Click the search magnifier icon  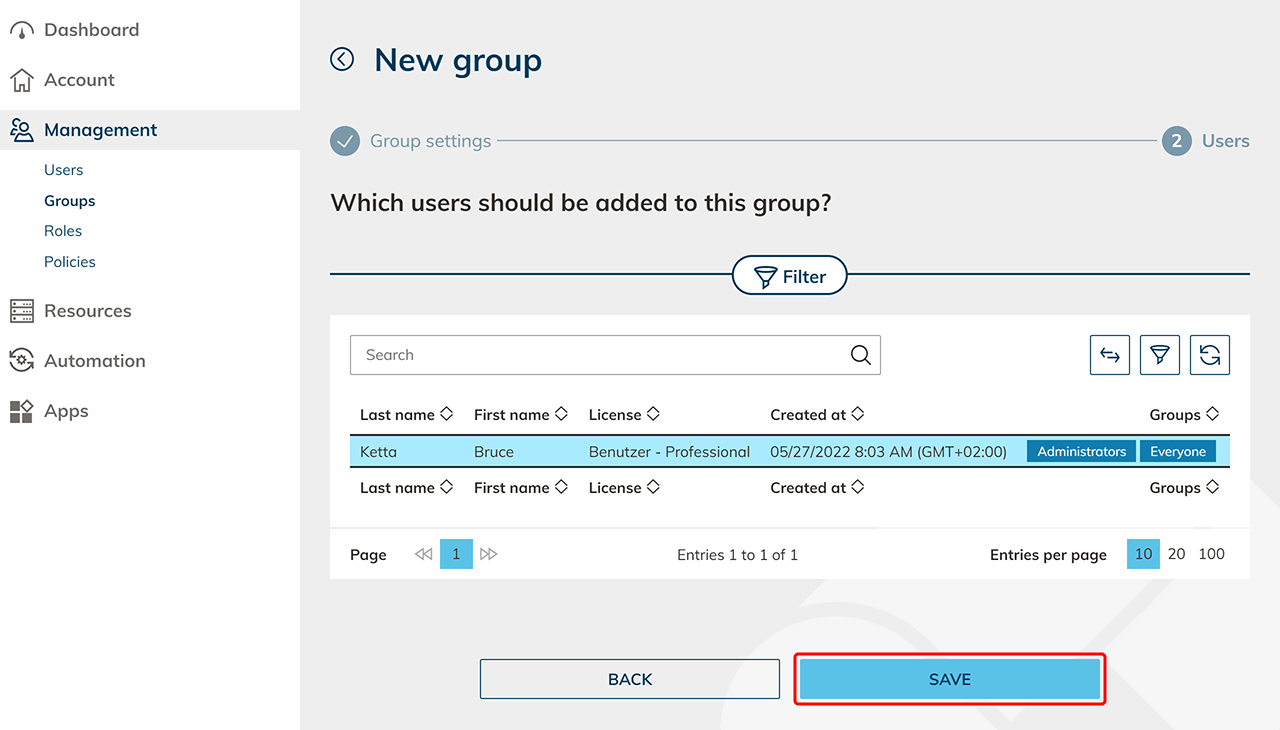860,355
